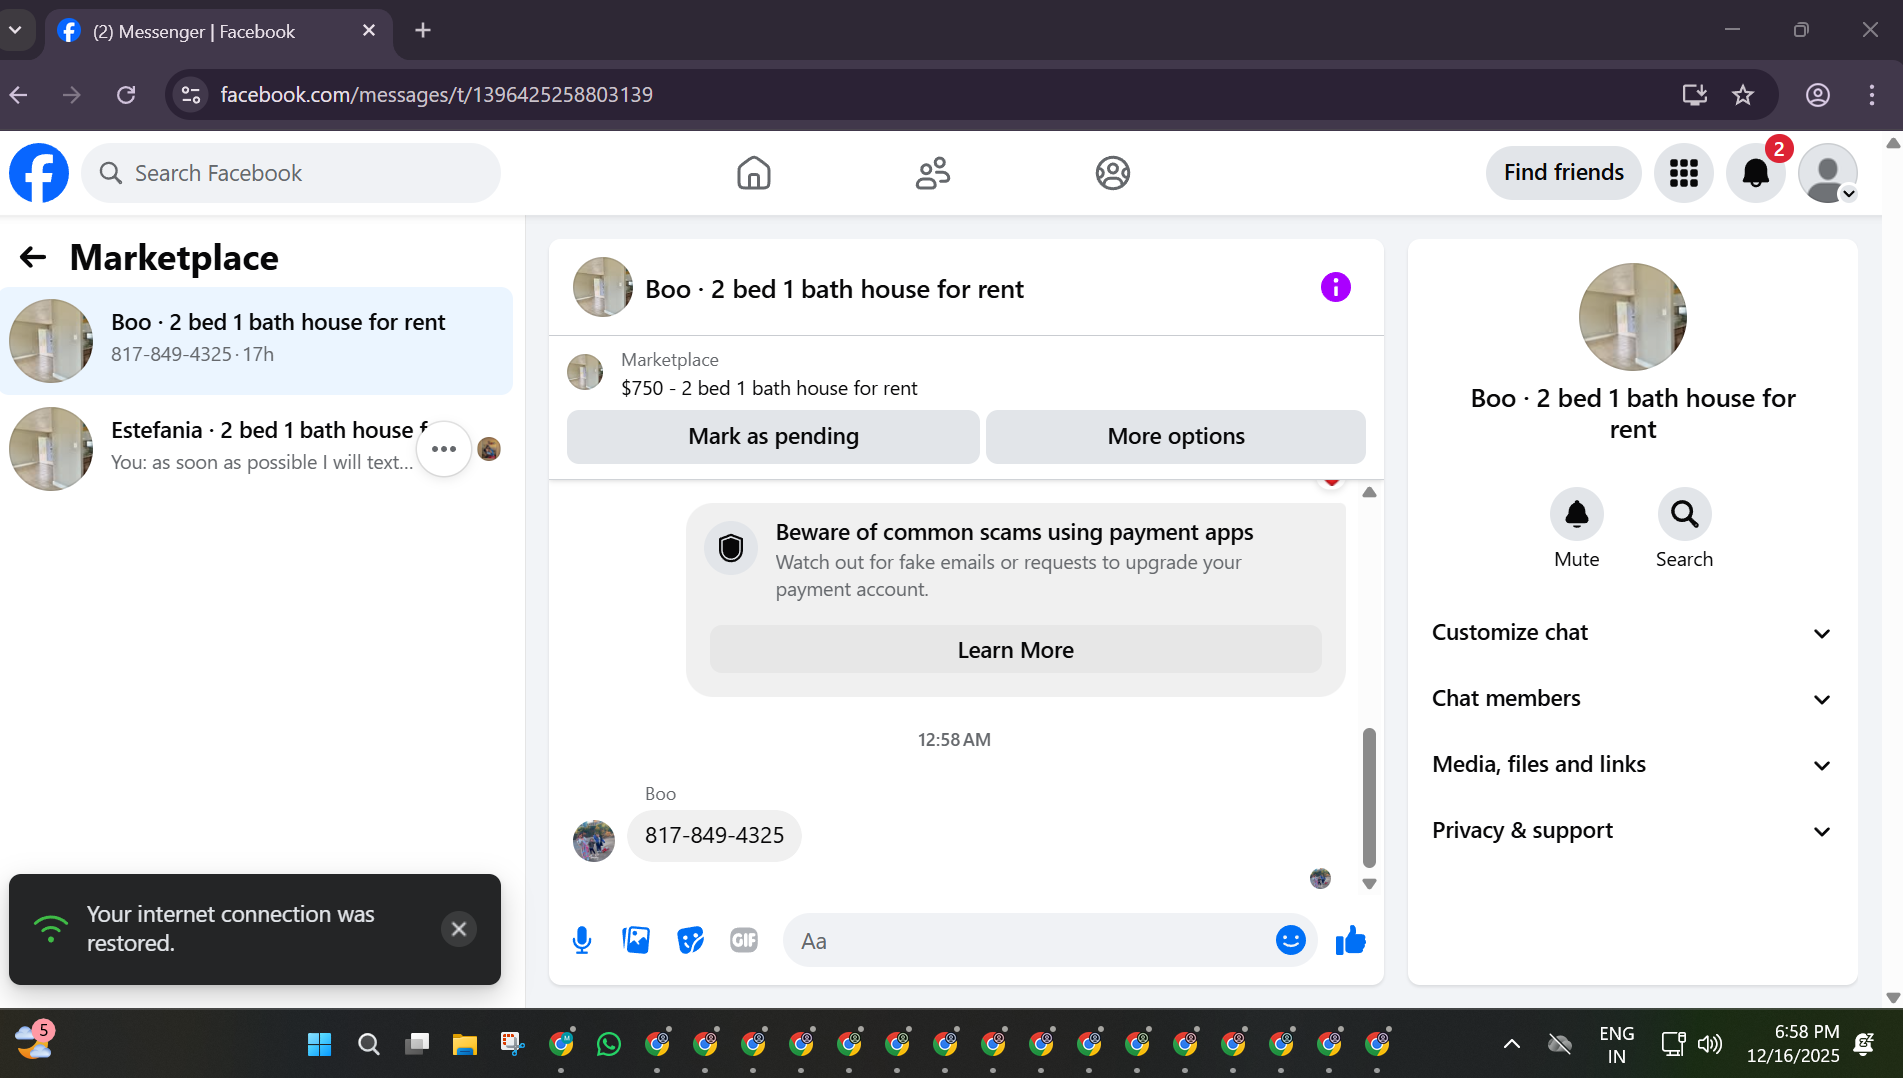
Task: Click the listing thumbnail in details panel
Action: pos(1633,317)
